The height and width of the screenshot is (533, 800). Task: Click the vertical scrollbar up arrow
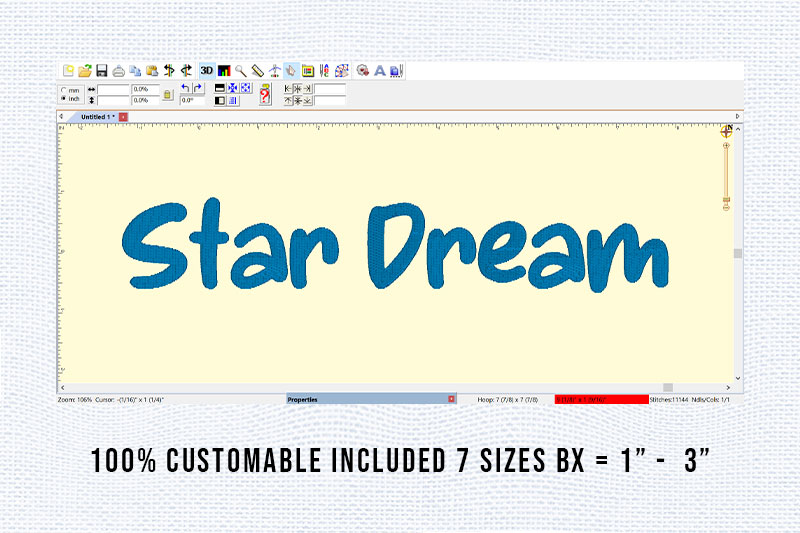[738, 130]
